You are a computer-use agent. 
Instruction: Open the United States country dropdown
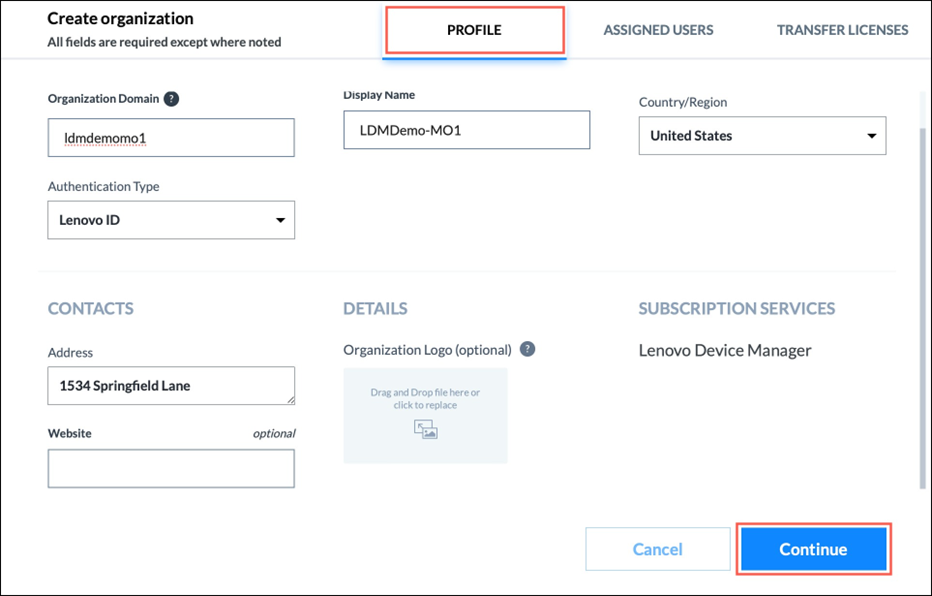(x=762, y=135)
